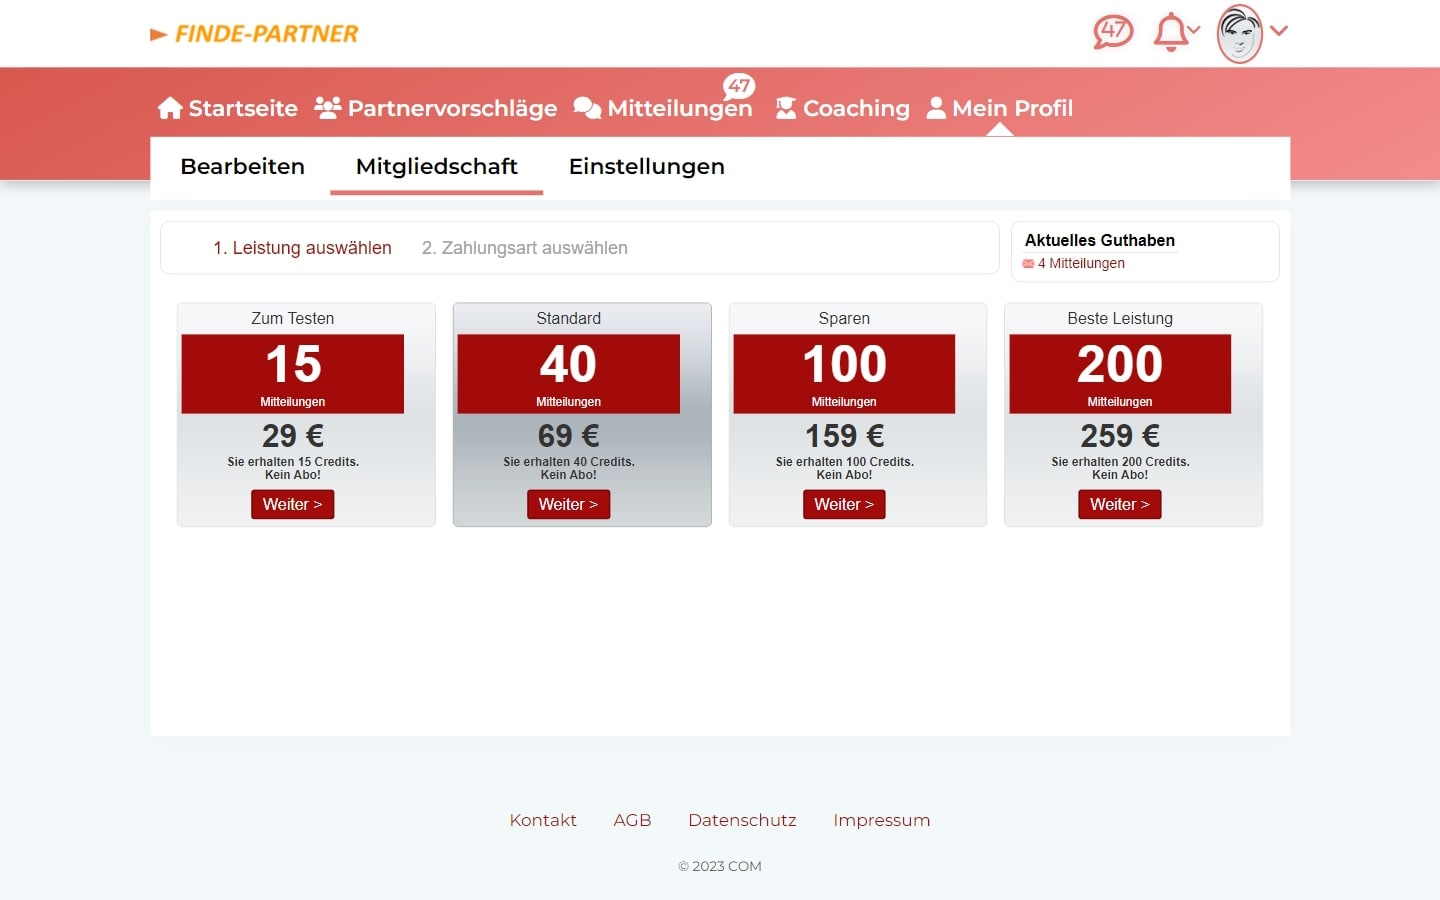Click Weiter on the Beste Leistung package
Image resolution: width=1440 pixels, height=900 pixels.
(x=1120, y=504)
